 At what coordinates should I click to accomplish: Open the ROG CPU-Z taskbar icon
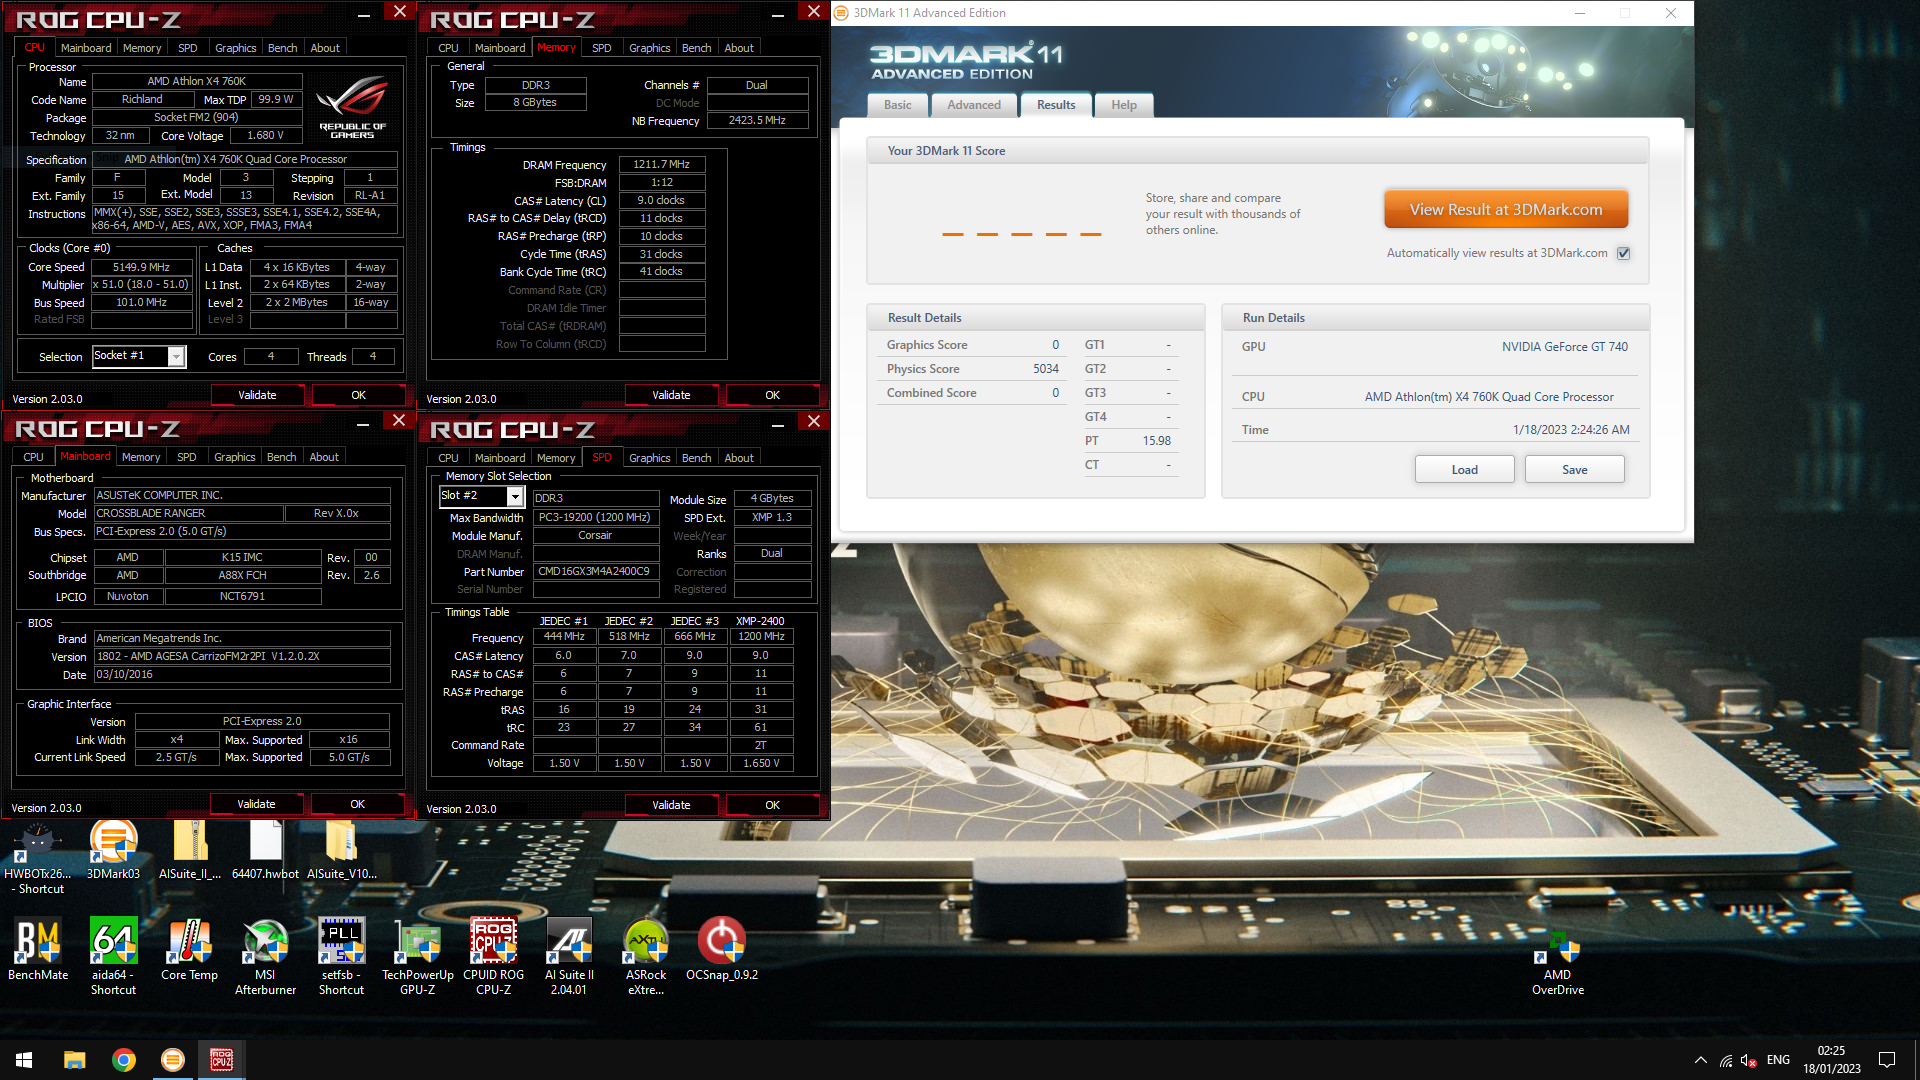pos(222,1060)
